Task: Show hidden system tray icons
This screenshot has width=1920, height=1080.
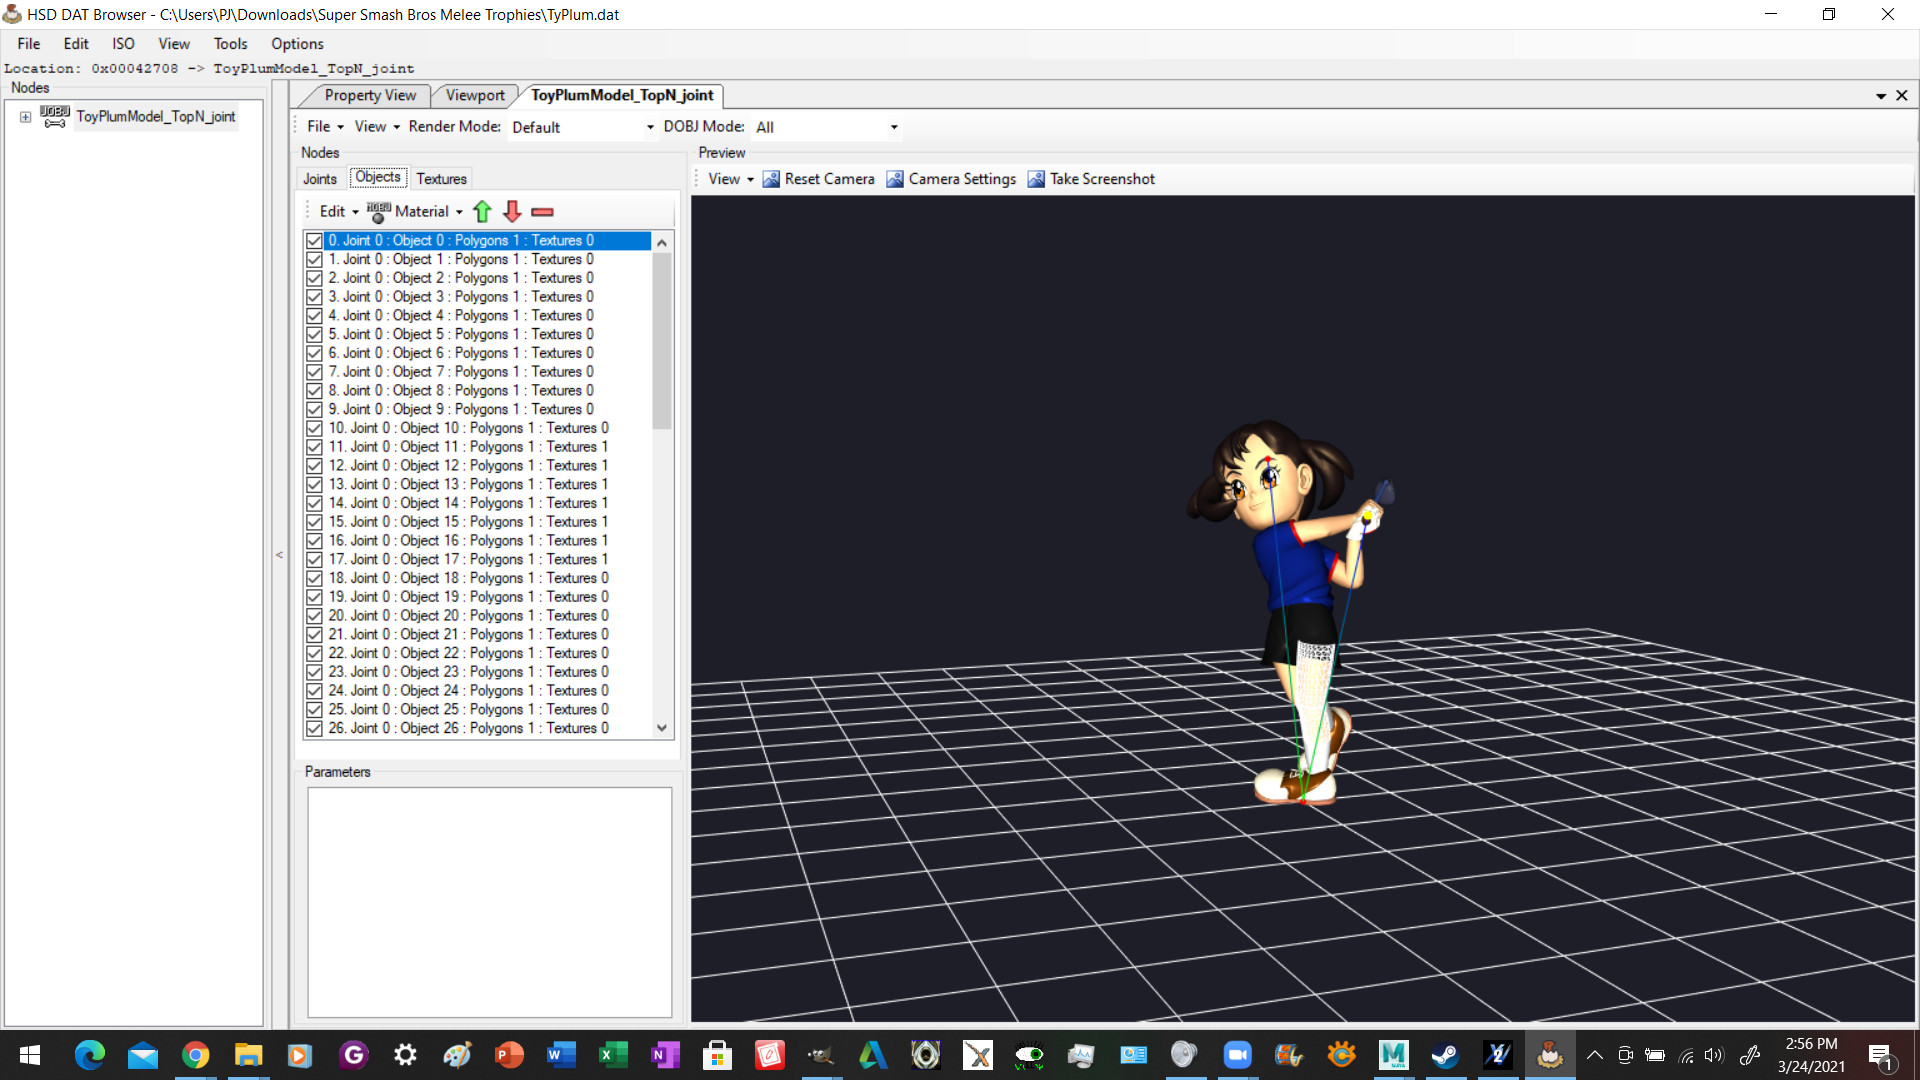Action: 1595,1055
